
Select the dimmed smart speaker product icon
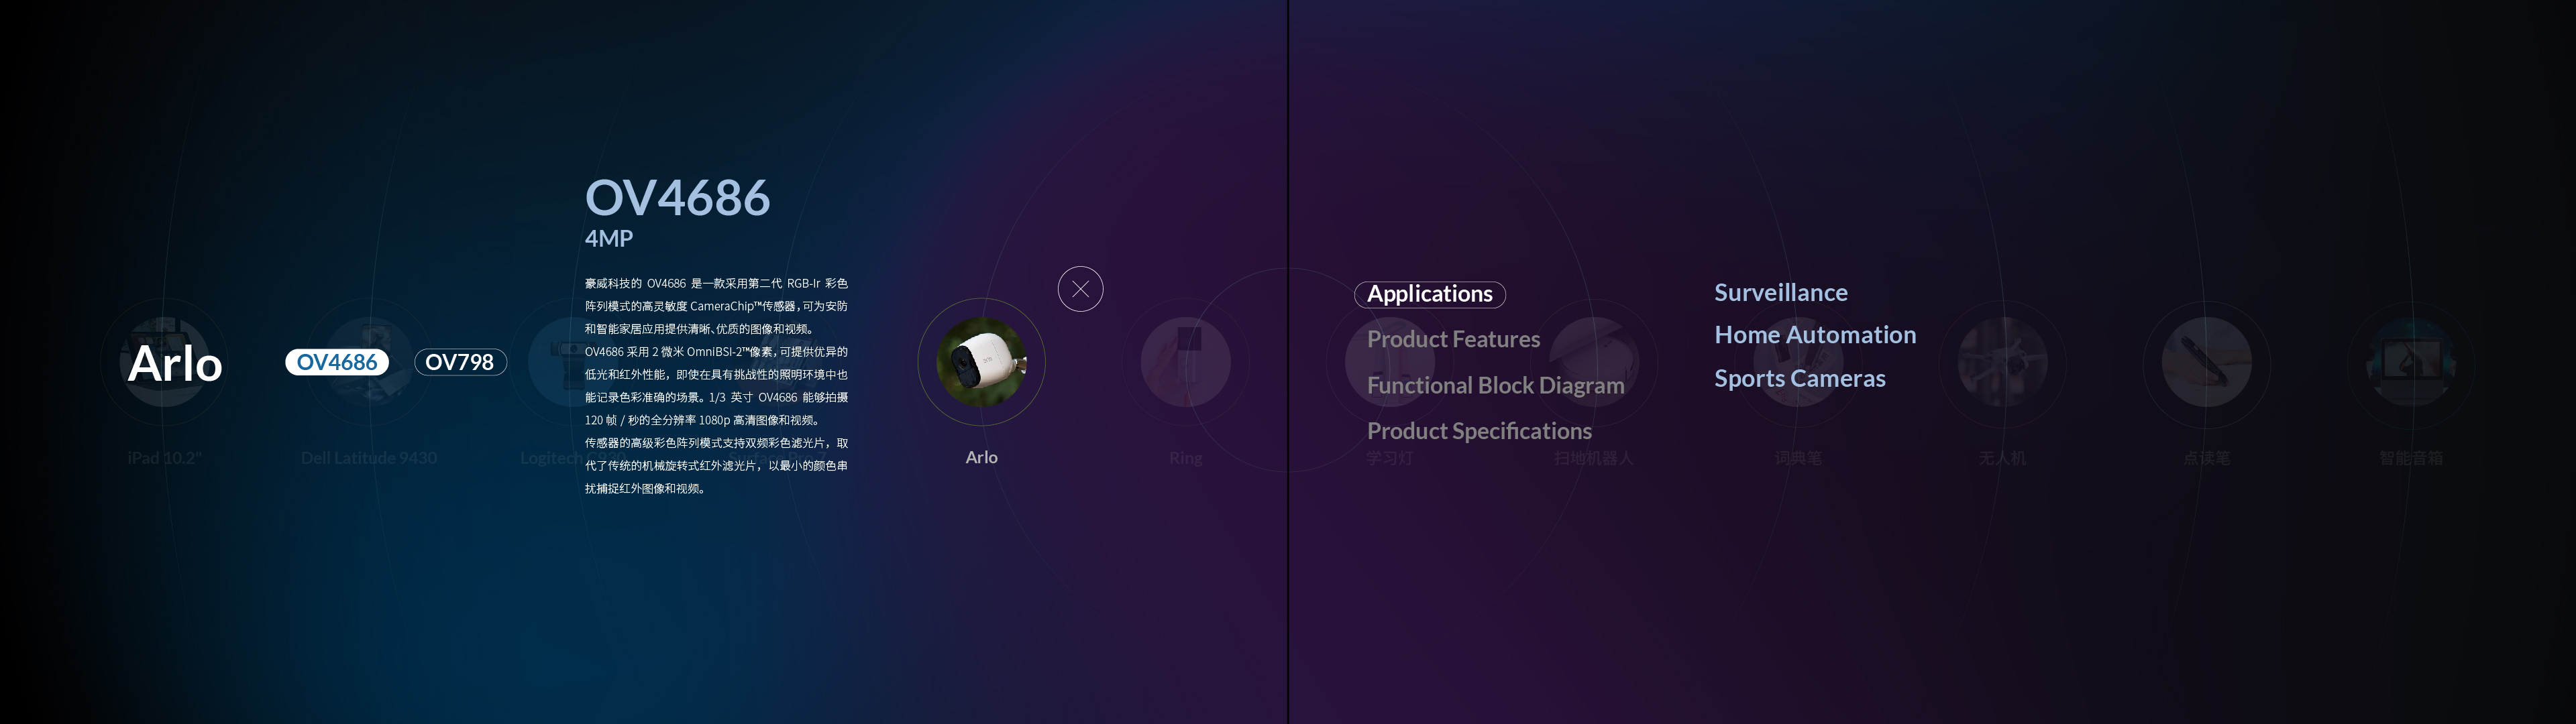(x=2410, y=362)
